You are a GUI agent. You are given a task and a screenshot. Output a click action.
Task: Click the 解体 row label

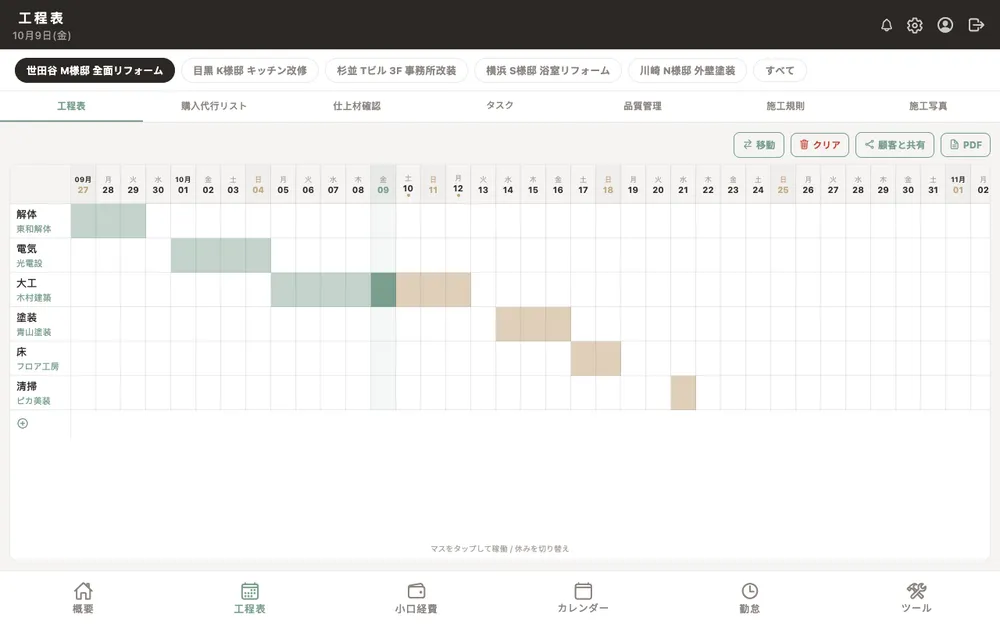click(40, 221)
